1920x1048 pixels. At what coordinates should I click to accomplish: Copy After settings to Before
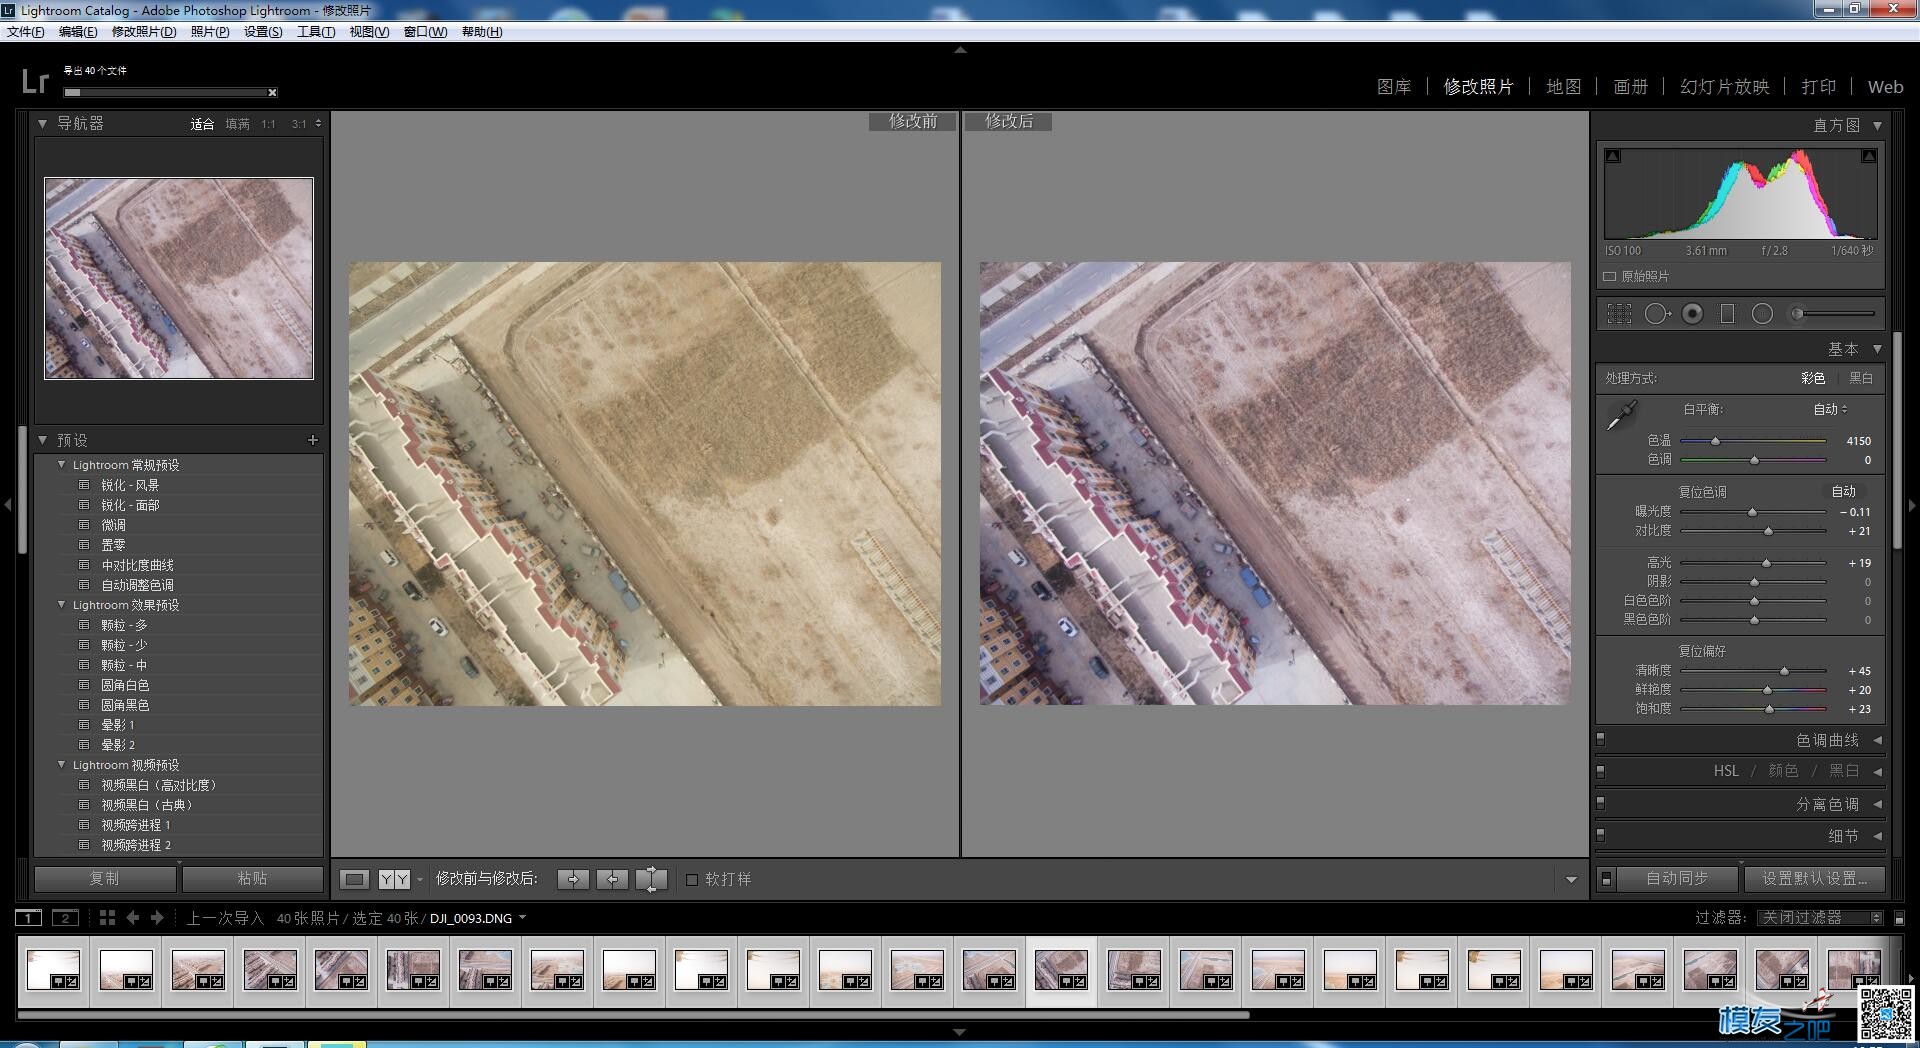(612, 879)
